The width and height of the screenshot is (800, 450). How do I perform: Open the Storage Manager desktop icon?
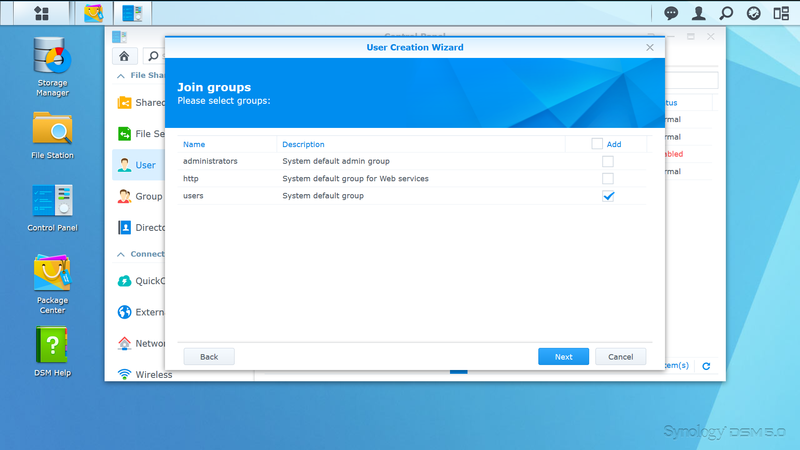point(52,66)
